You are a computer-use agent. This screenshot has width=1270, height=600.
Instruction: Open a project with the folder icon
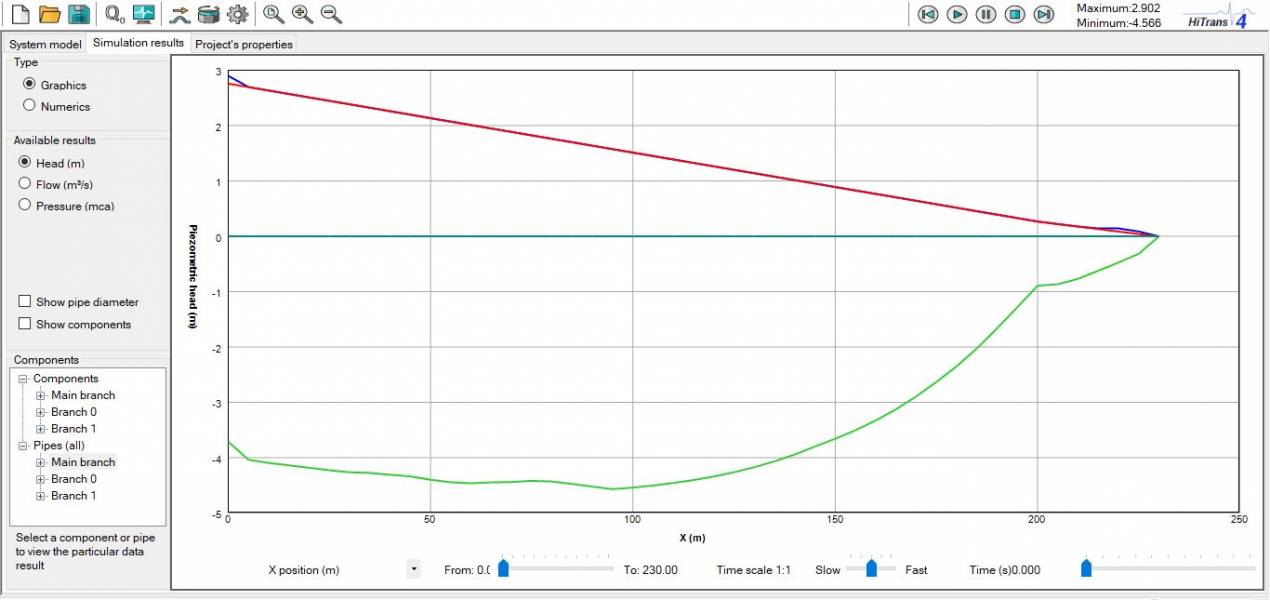point(50,14)
